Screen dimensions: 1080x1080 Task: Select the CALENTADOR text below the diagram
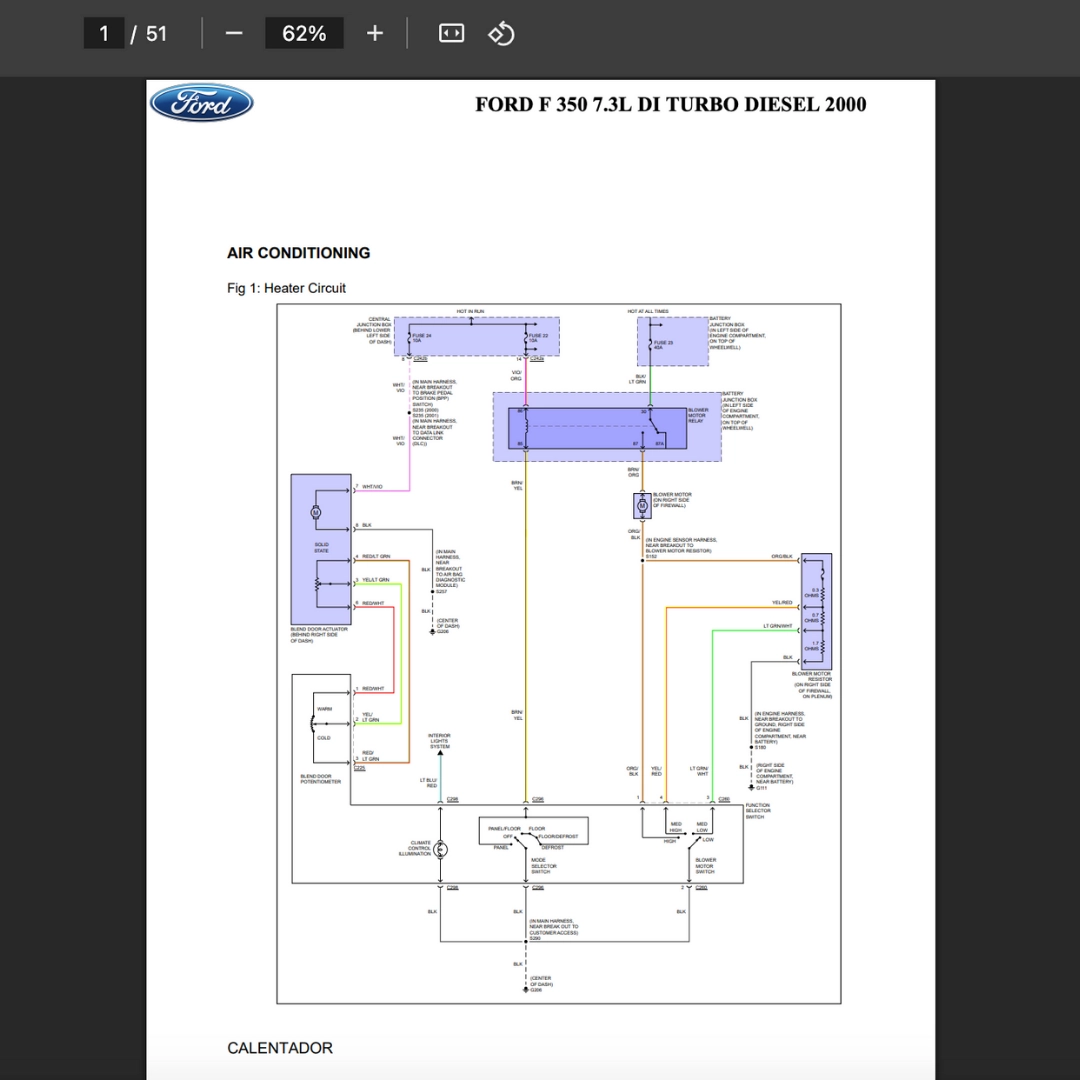[x=280, y=1048]
